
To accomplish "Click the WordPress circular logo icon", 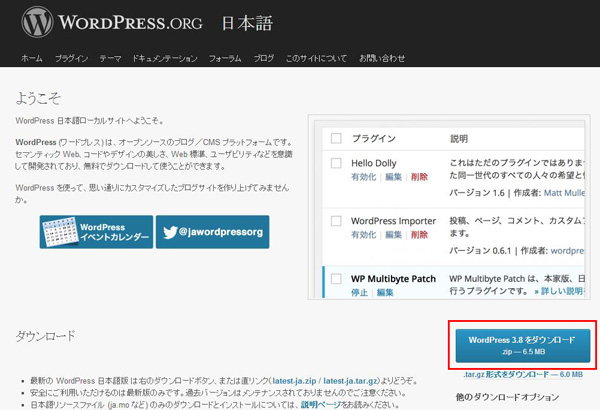I will pos(37,22).
